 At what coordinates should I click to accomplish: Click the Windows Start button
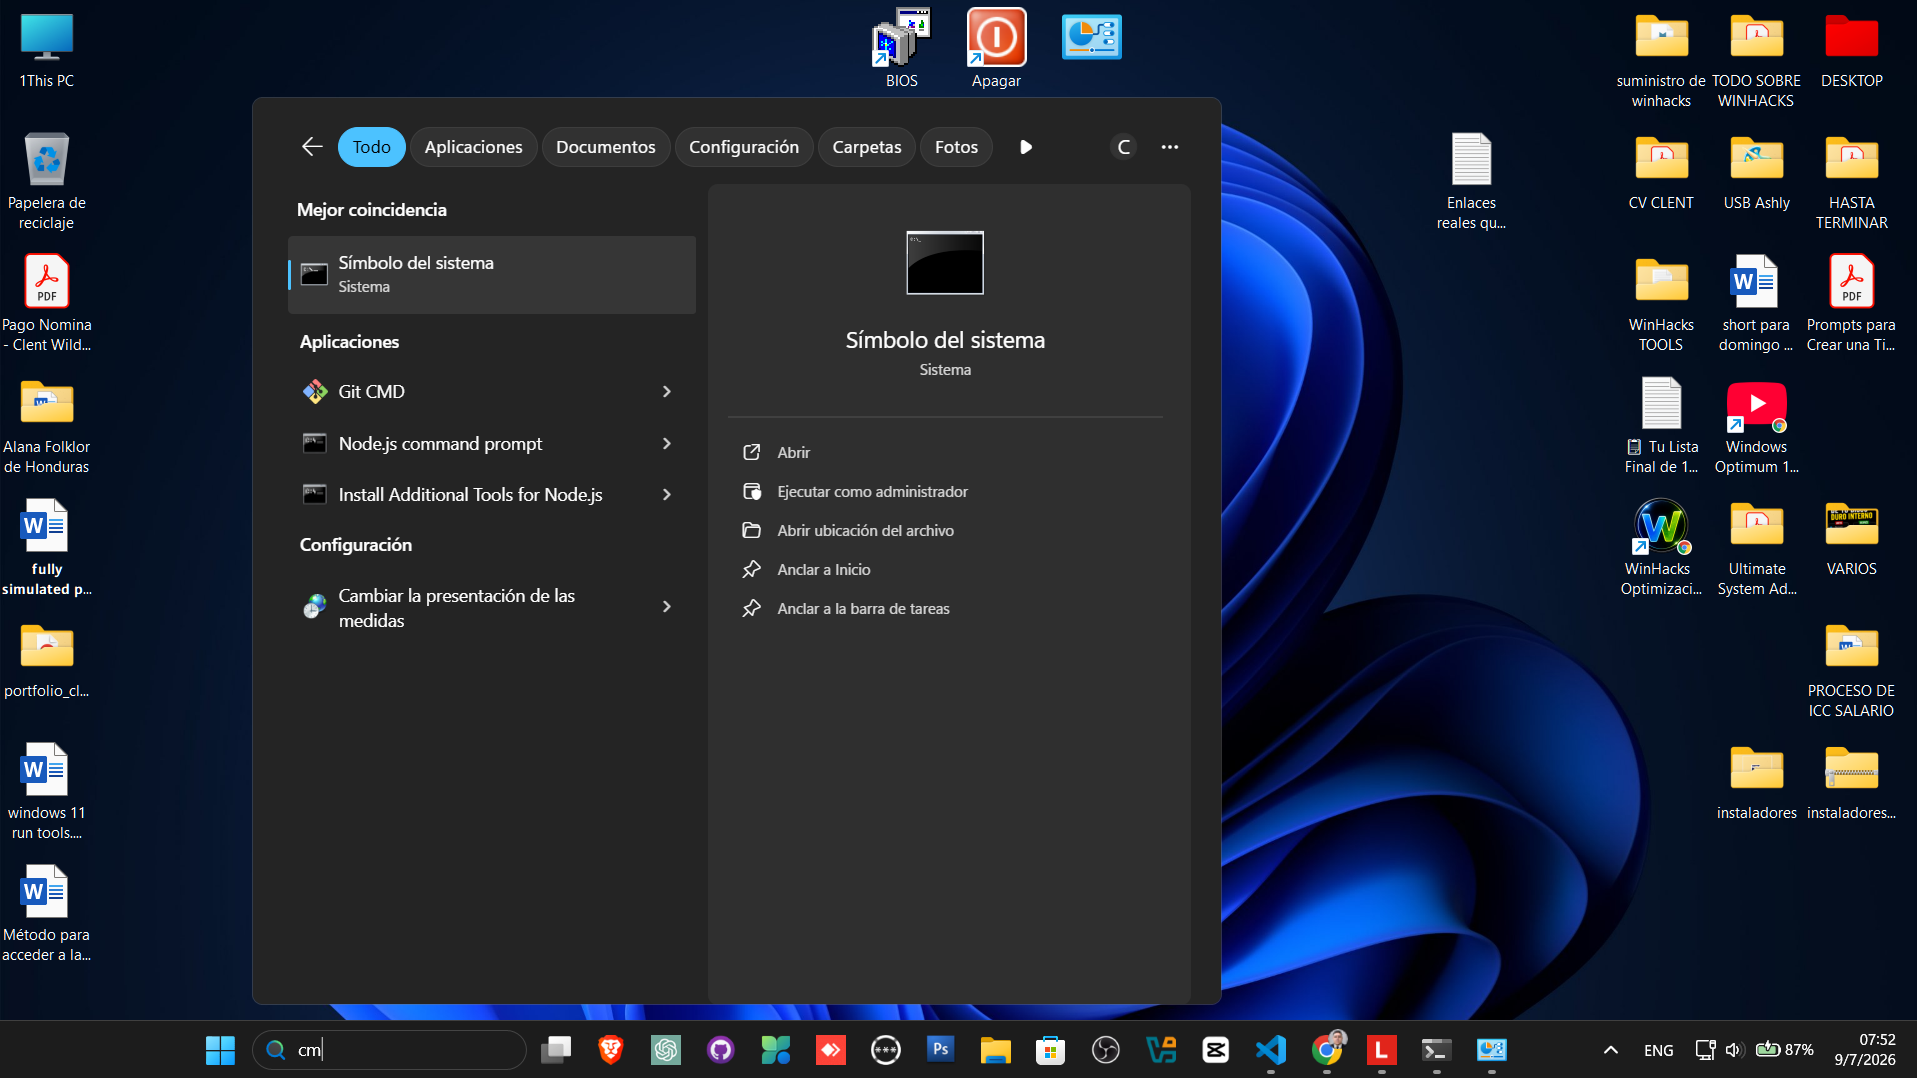(220, 1049)
